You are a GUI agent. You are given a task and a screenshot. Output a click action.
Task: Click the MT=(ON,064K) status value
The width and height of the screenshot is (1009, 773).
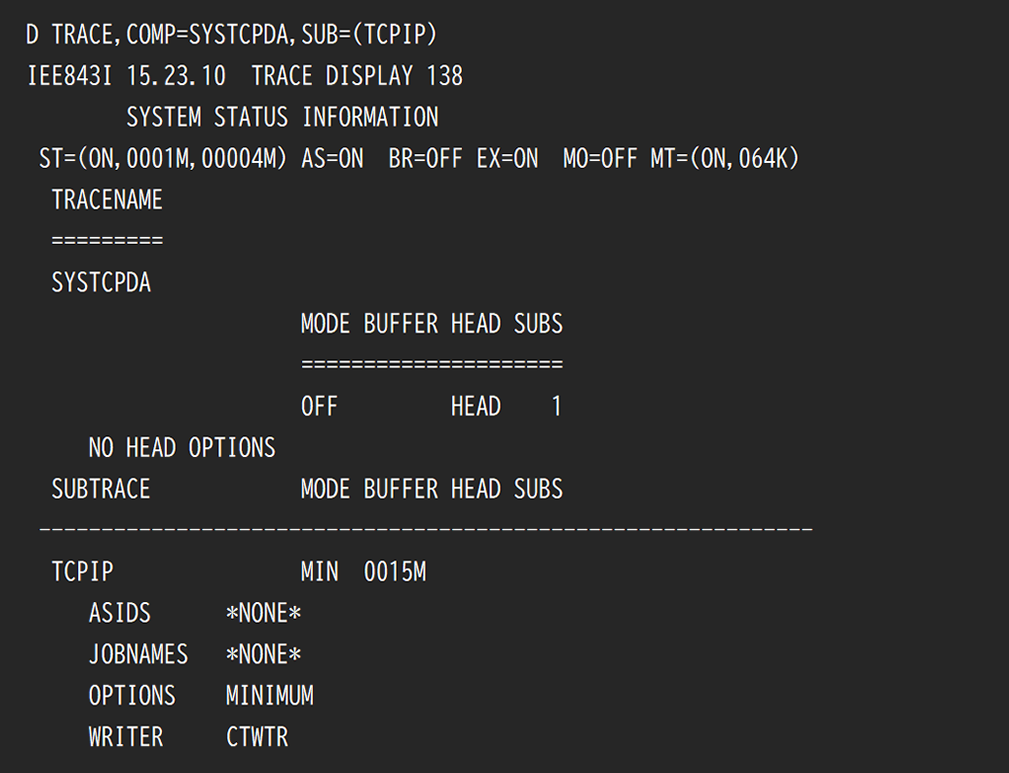pos(725,158)
